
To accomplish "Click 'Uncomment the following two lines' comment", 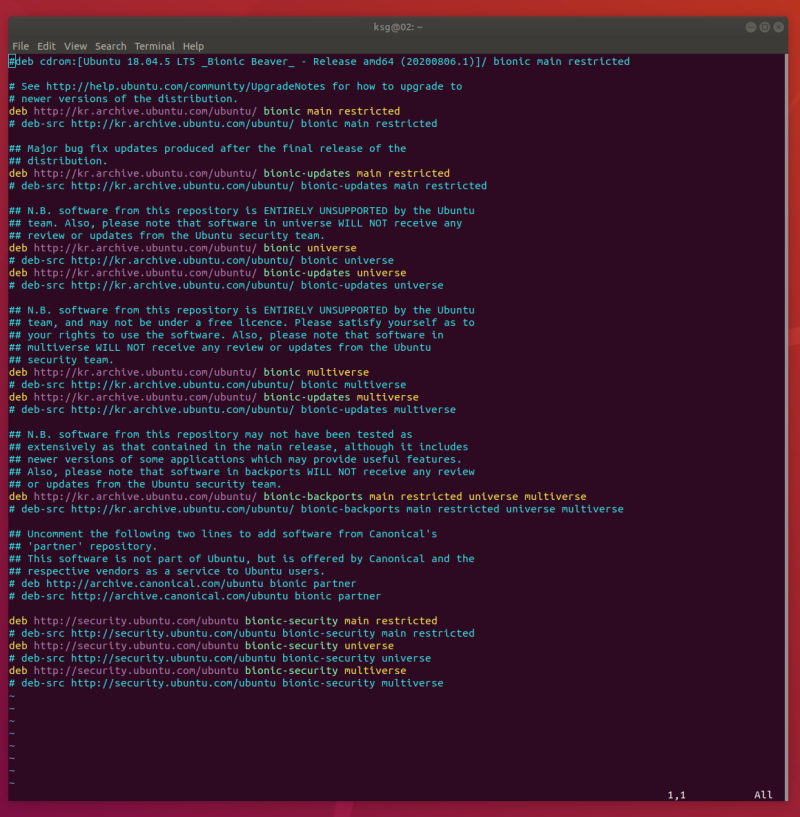I will pos(223,534).
